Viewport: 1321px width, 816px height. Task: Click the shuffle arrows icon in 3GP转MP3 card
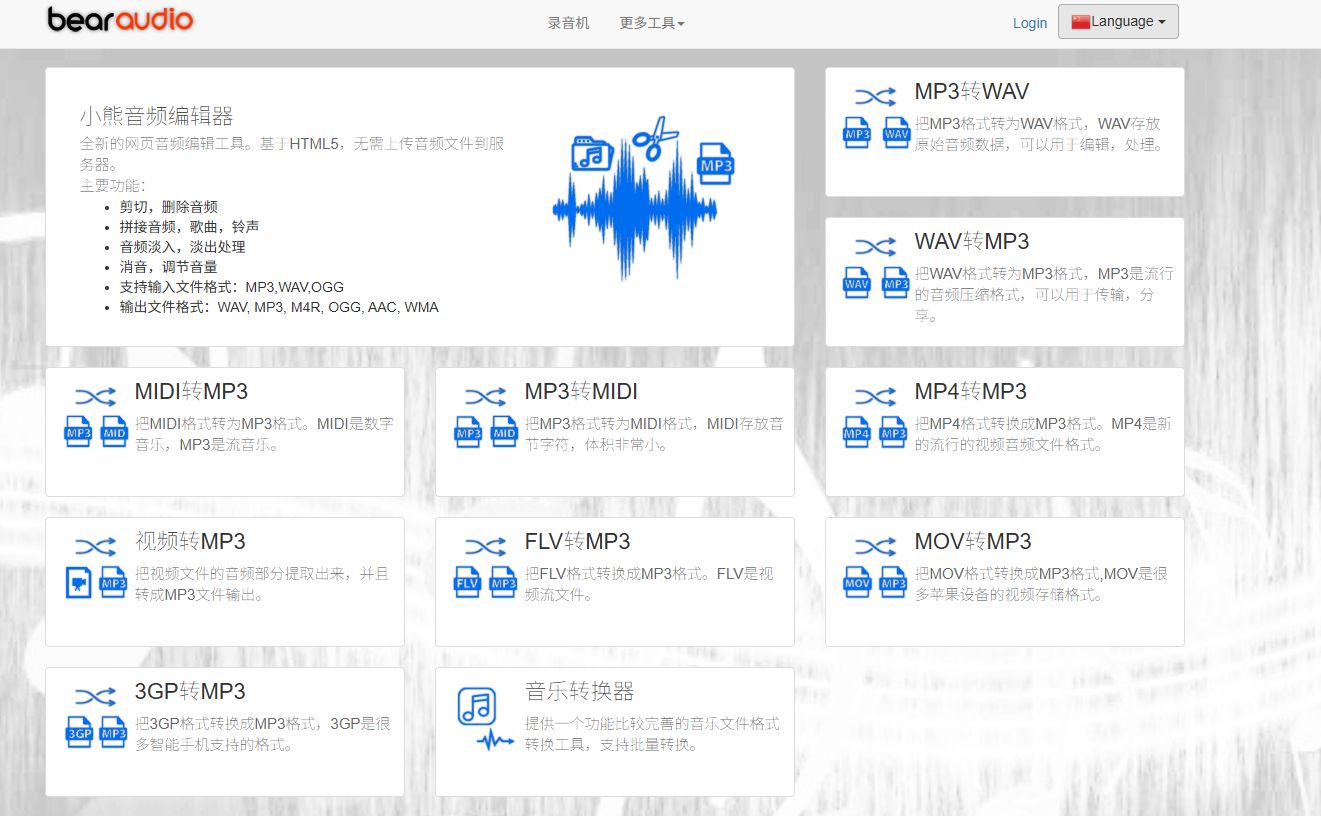pos(96,697)
